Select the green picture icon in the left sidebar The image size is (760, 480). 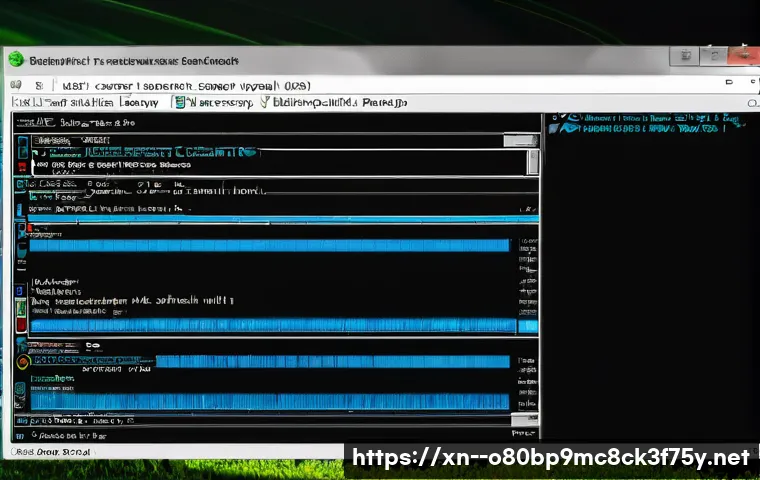(21, 308)
